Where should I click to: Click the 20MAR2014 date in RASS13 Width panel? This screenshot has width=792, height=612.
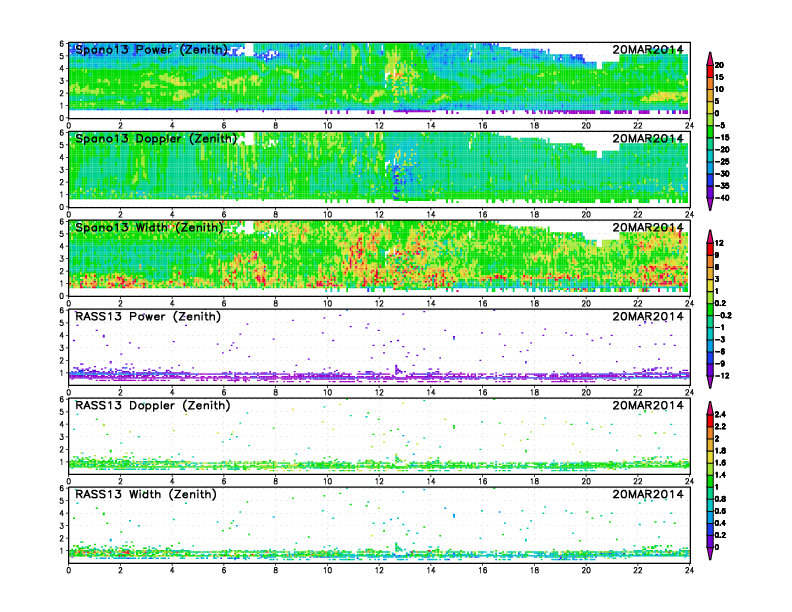(648, 494)
